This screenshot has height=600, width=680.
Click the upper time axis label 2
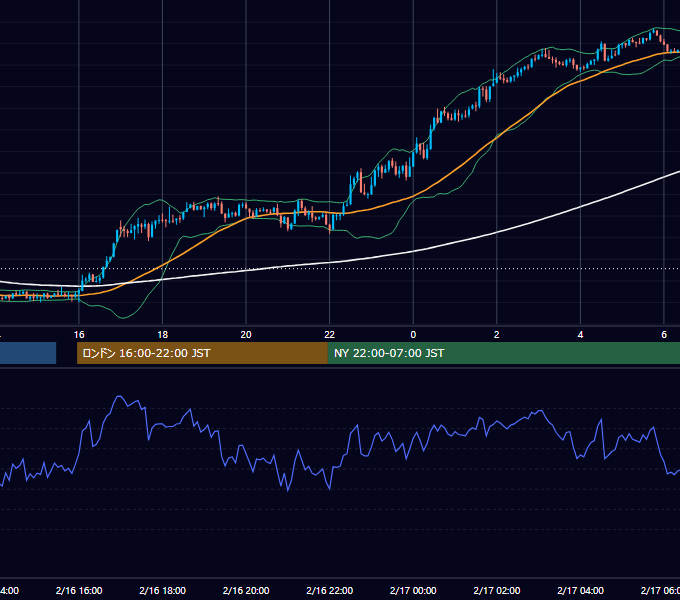(497, 335)
